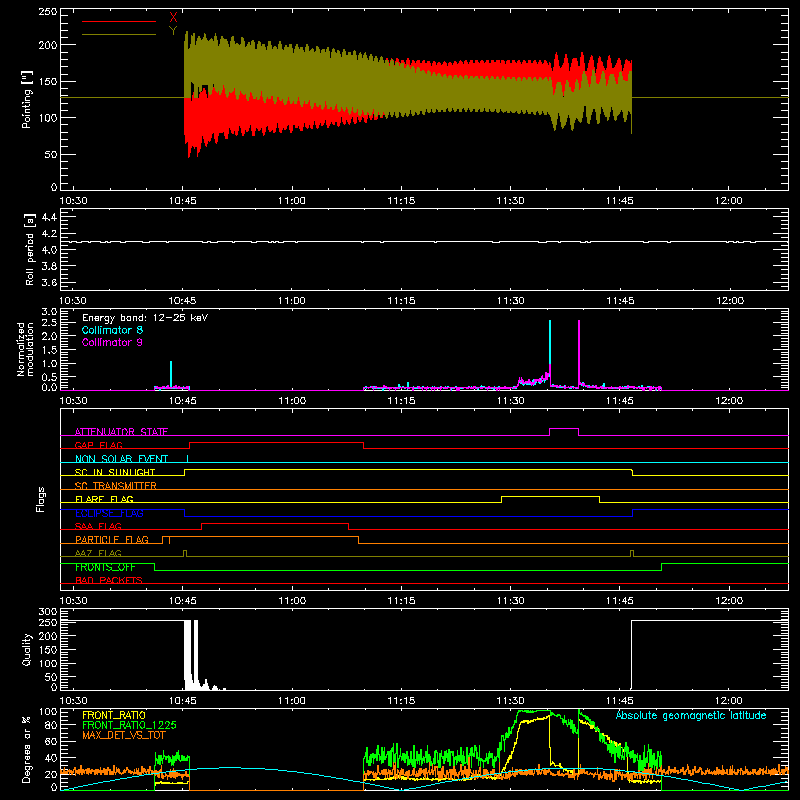This screenshot has height=800, width=800.
Task: Select 'Absolute geomagnetic latitude' legend text
Action: pyautogui.click(x=691, y=715)
